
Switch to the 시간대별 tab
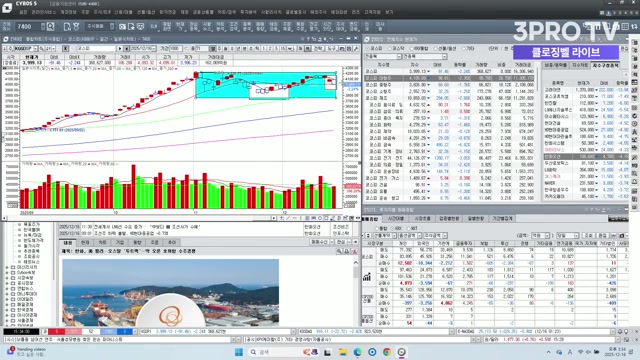click(x=396, y=219)
